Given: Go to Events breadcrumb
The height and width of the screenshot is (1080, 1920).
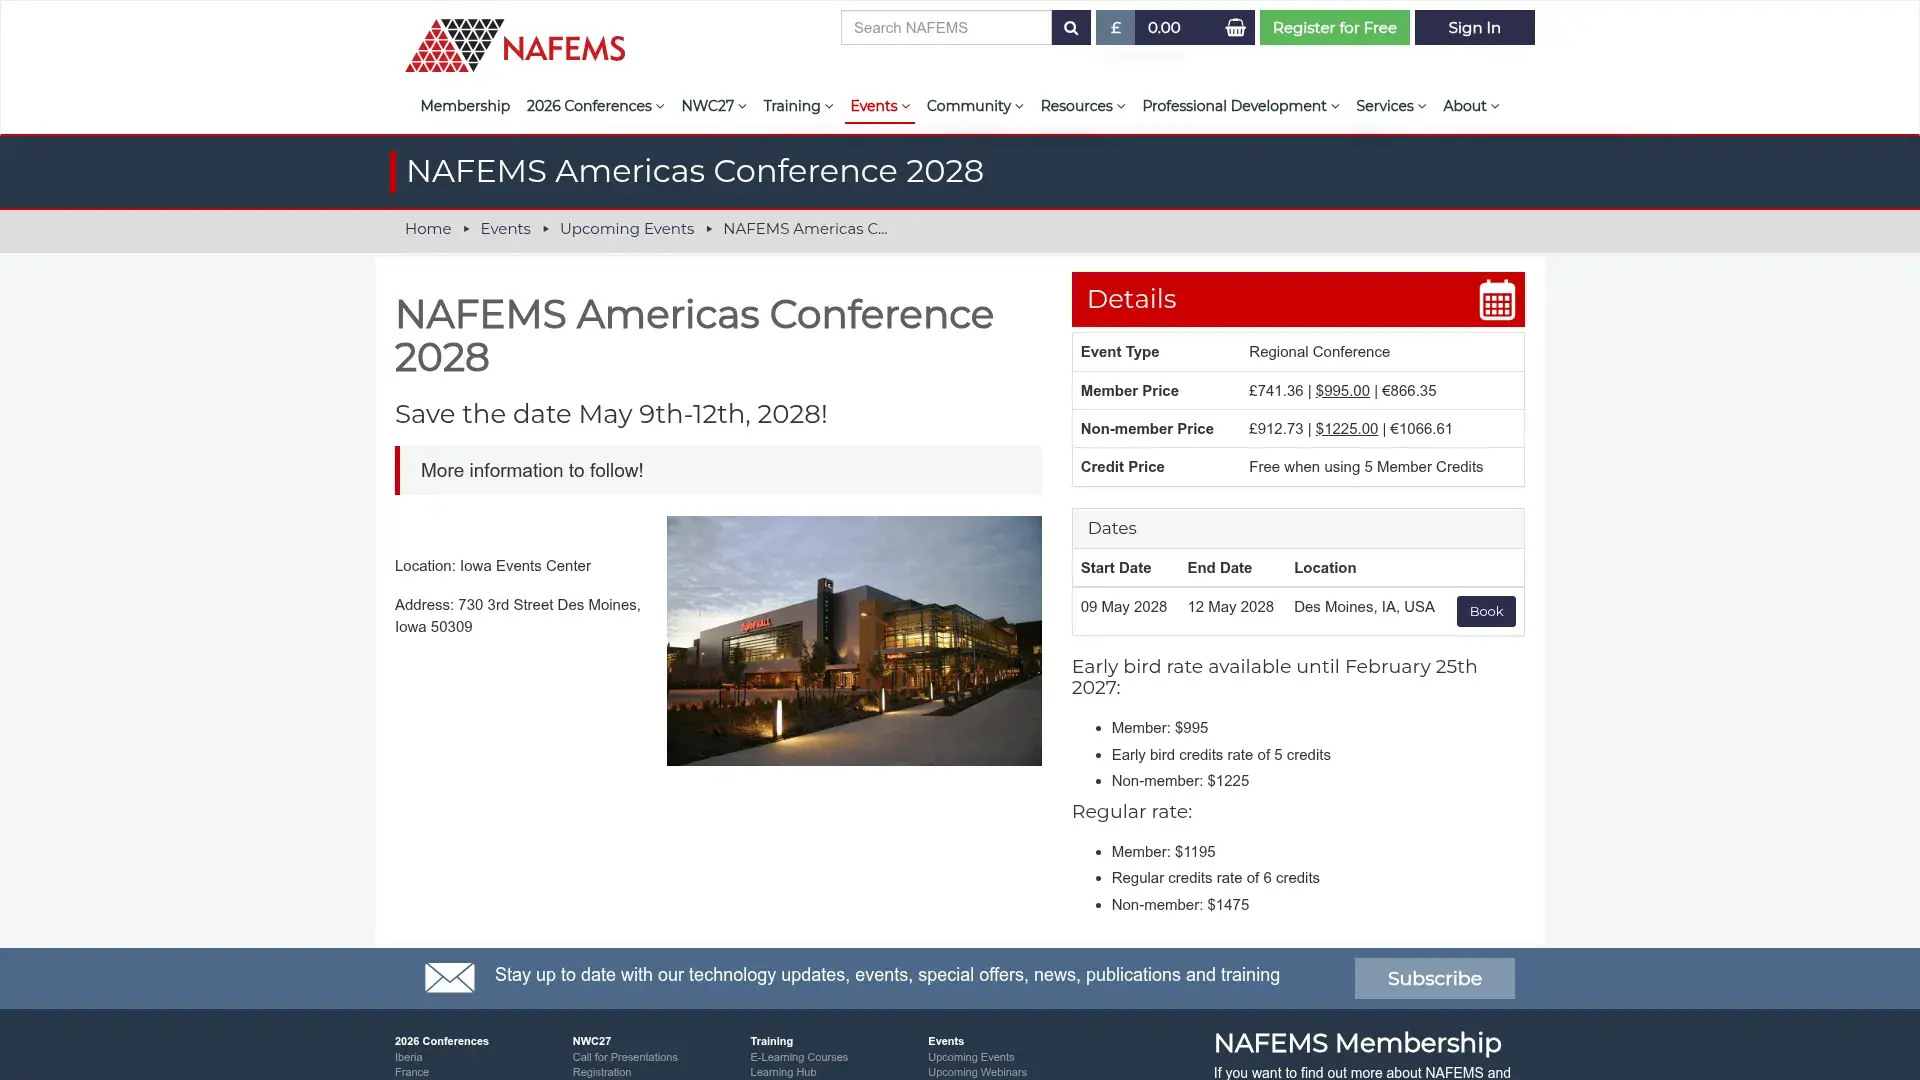Looking at the screenshot, I should coord(505,229).
